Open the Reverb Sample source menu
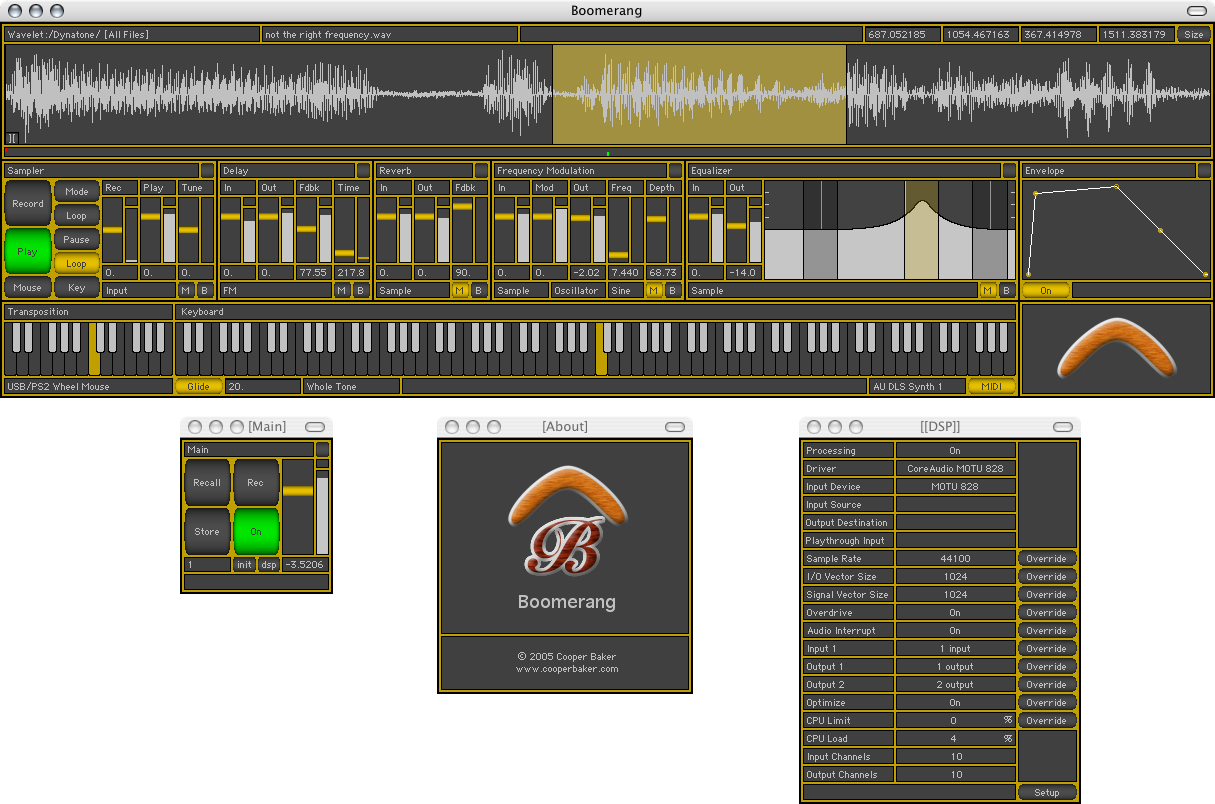Screen dimensions: 1215x804 pyautogui.click(x=412, y=291)
